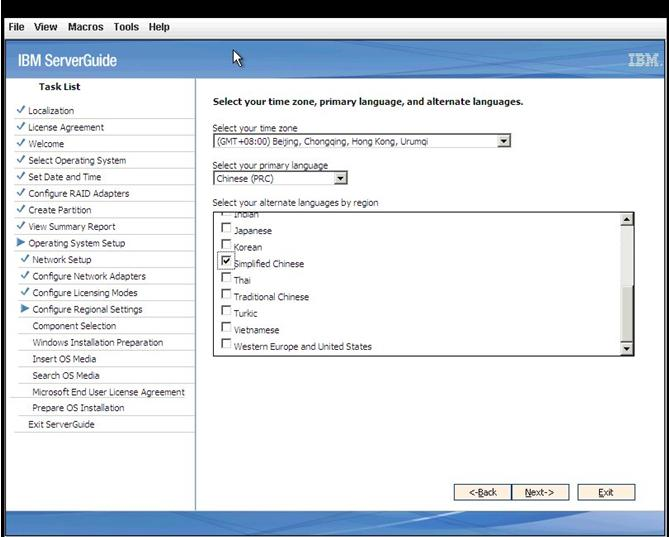
Task: Click the checkmark beside License Agreement
Action: [20, 126]
